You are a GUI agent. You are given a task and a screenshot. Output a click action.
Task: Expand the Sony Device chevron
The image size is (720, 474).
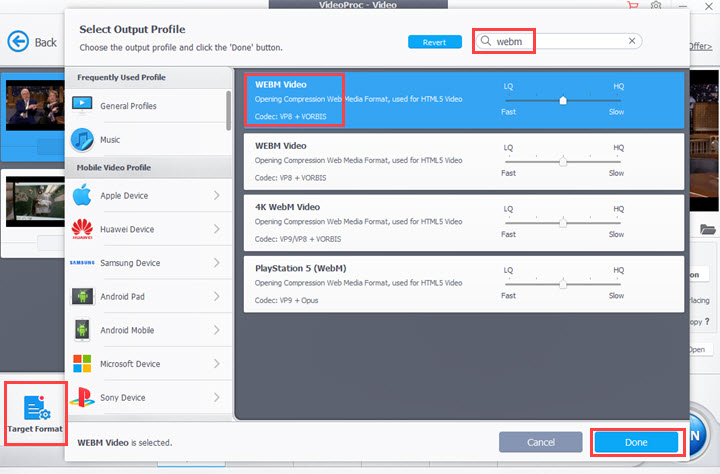pyautogui.click(x=216, y=397)
